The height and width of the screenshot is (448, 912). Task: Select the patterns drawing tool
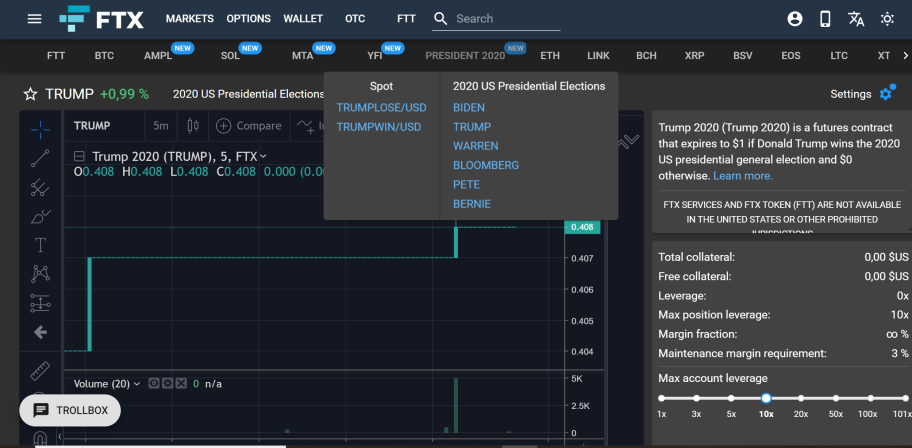pyautogui.click(x=40, y=273)
